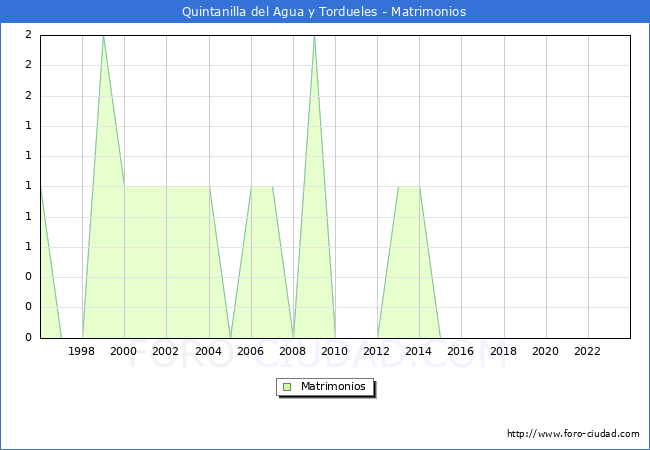Select the 2002 x-axis label
Screen dimensions: 650x450
[165, 351]
